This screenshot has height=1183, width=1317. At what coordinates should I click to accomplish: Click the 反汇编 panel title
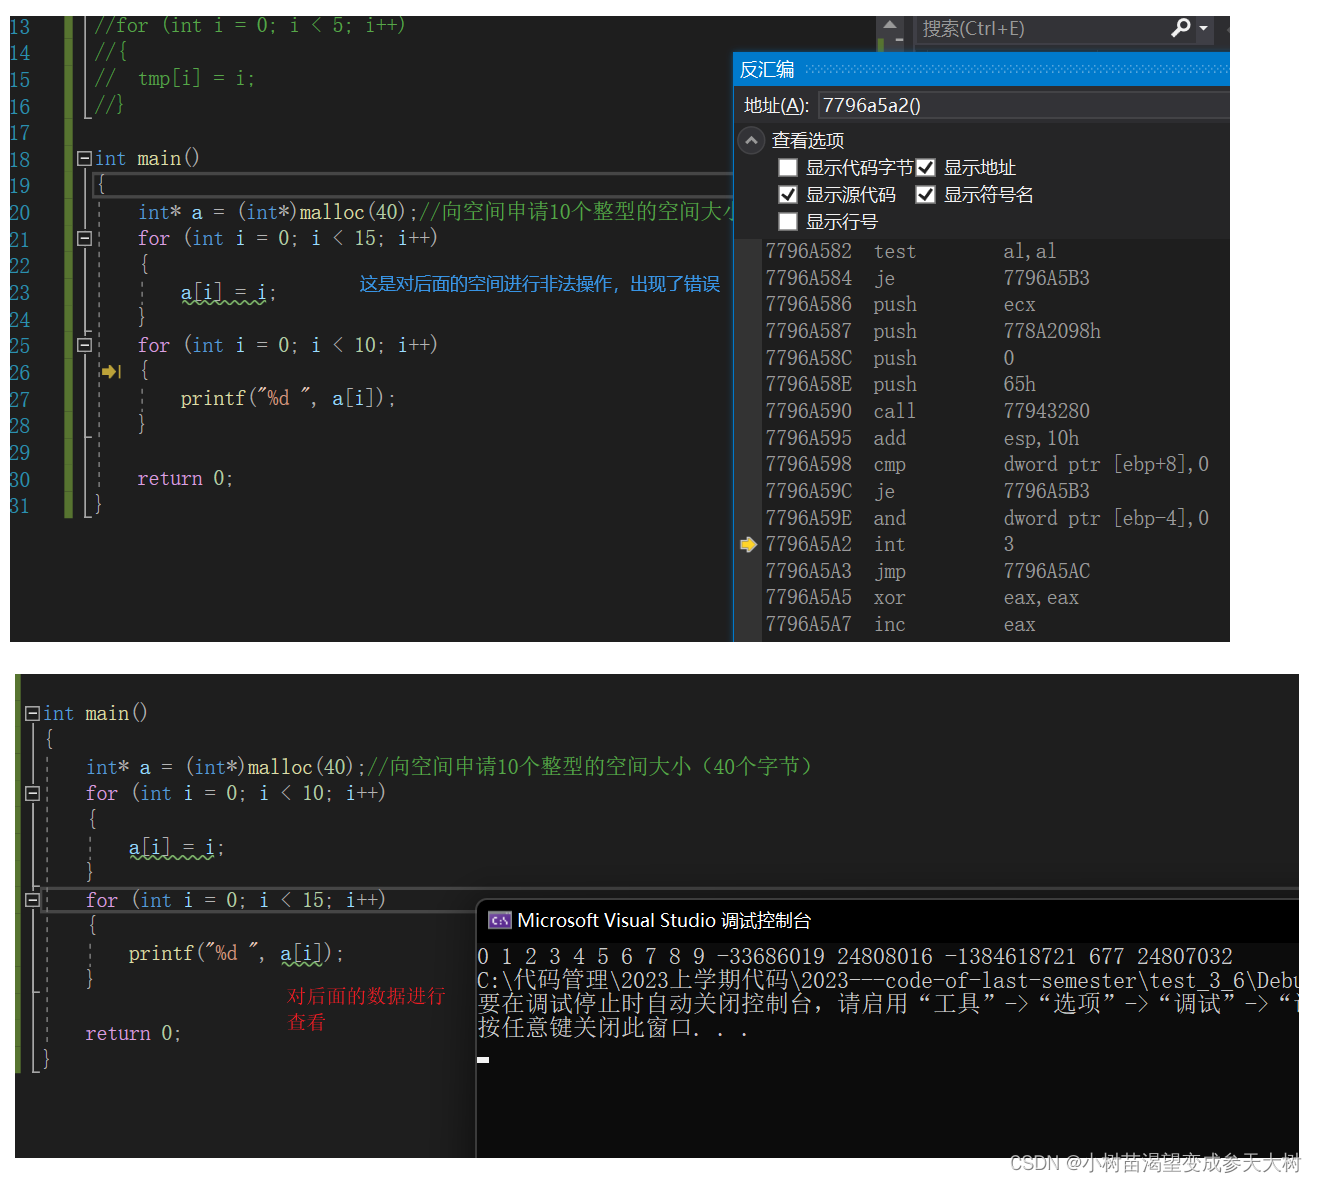(x=767, y=69)
